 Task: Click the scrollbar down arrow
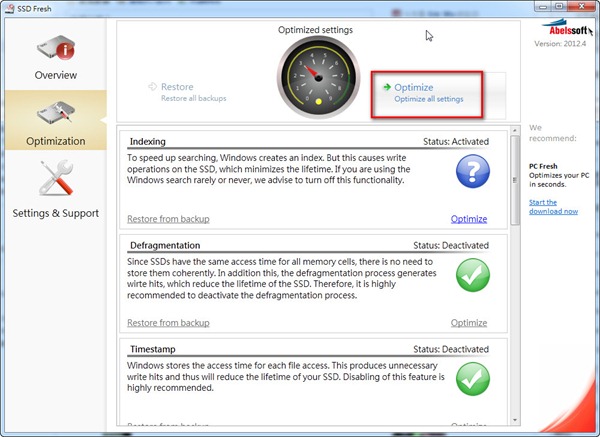coord(515,420)
